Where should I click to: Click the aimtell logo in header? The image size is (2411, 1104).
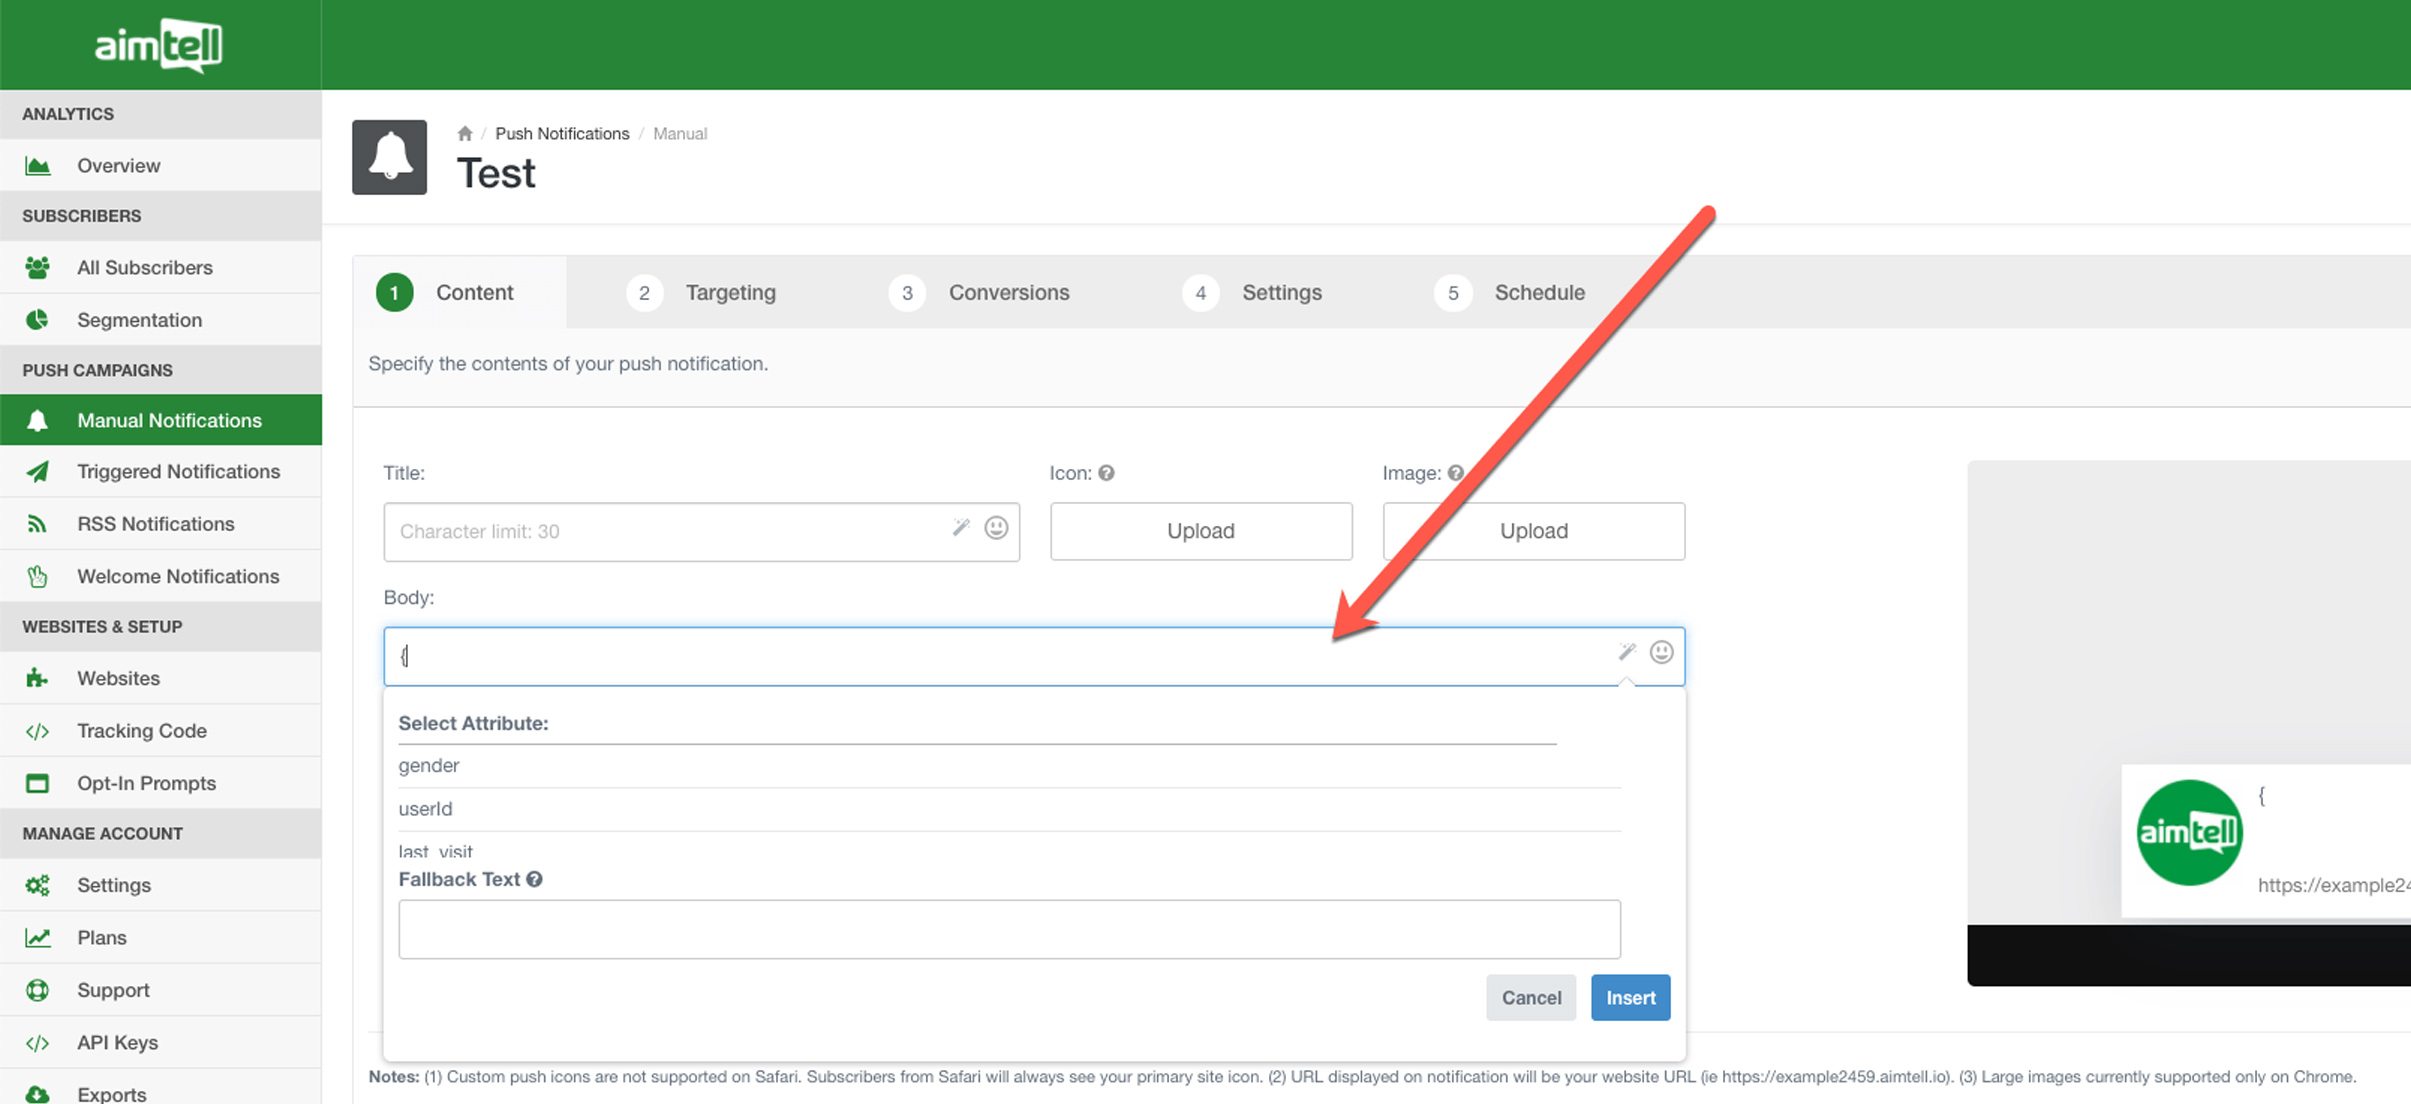[160, 45]
